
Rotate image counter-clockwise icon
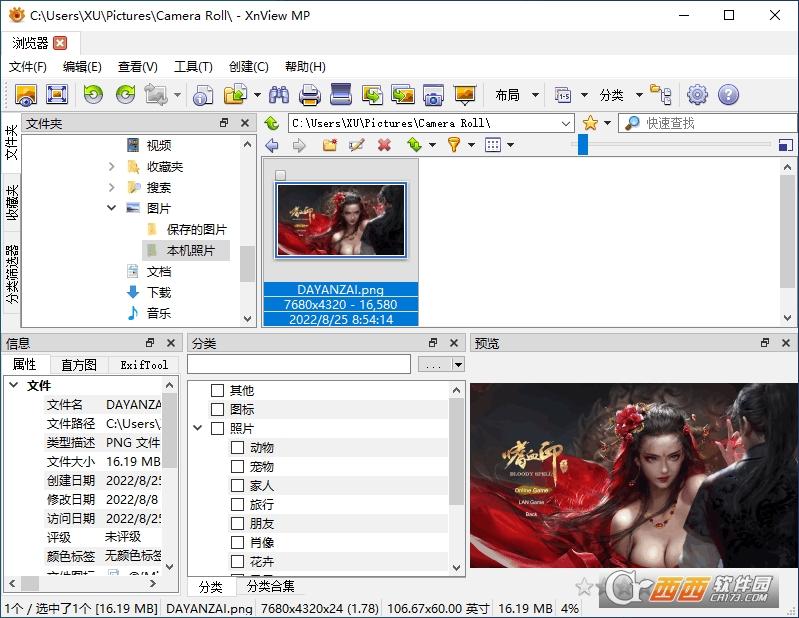93,95
